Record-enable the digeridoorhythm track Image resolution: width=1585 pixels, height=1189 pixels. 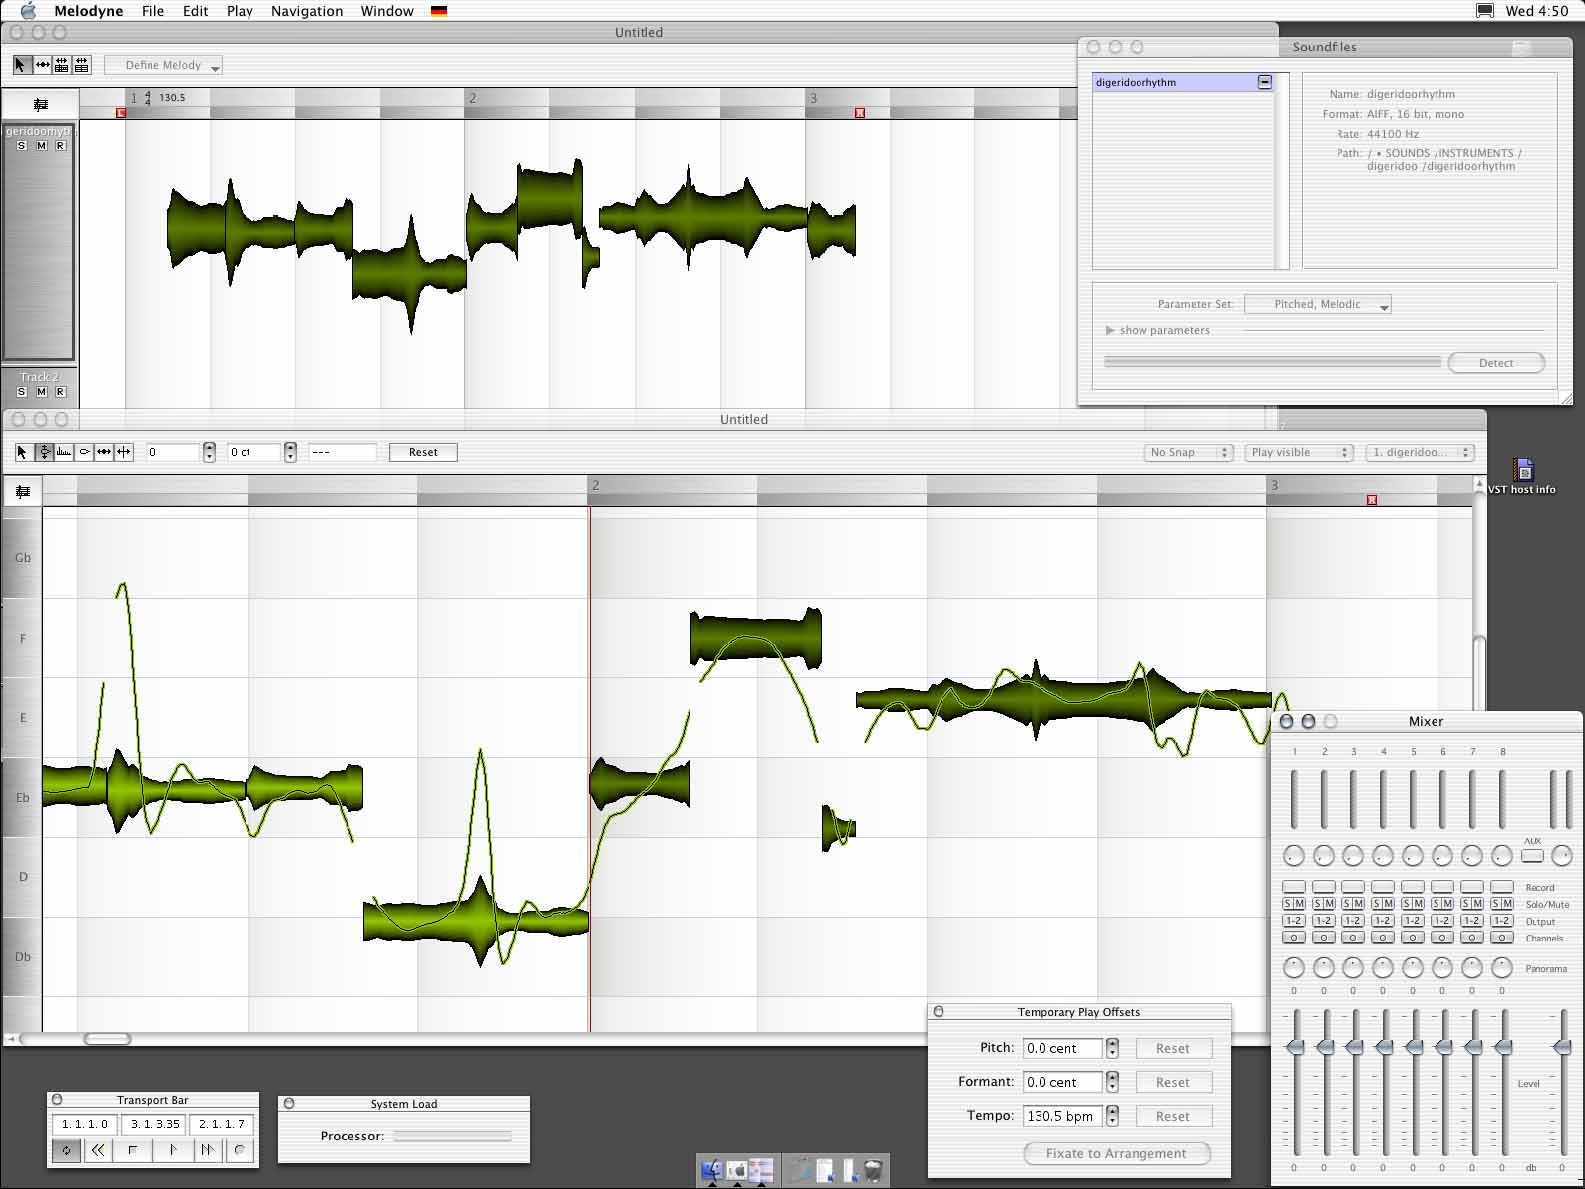pos(60,146)
